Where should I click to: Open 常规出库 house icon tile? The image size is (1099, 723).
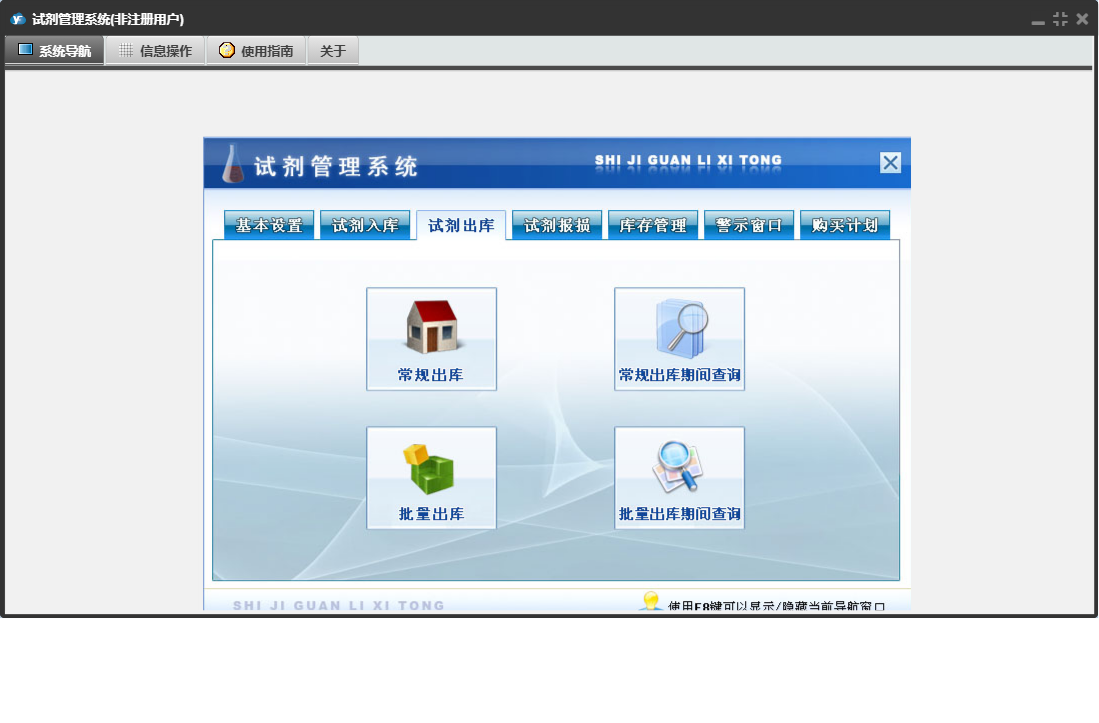[431, 339]
